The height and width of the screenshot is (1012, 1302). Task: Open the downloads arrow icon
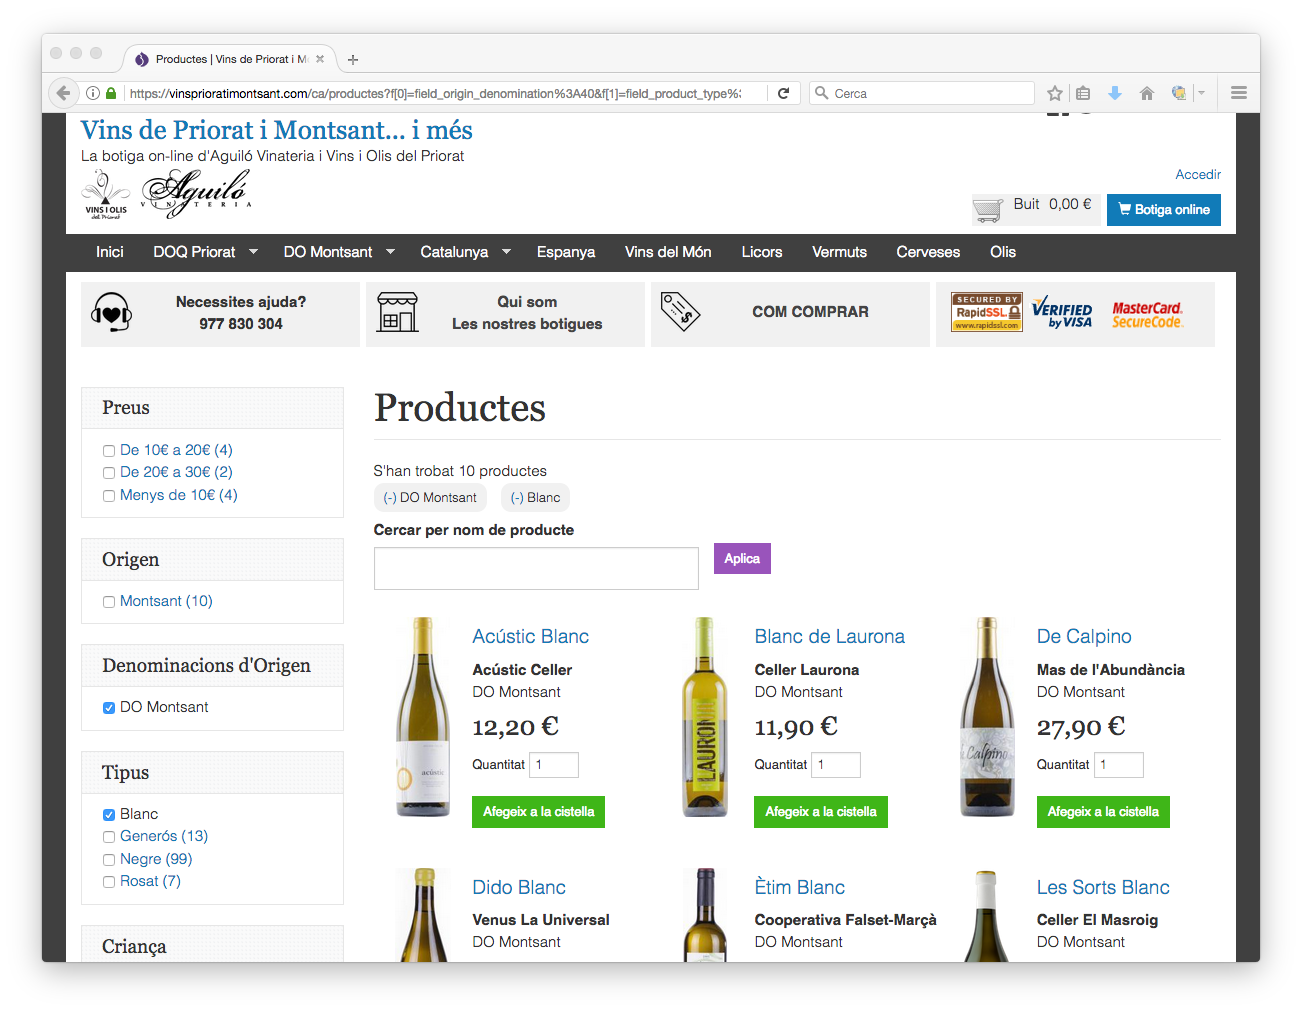1114,93
